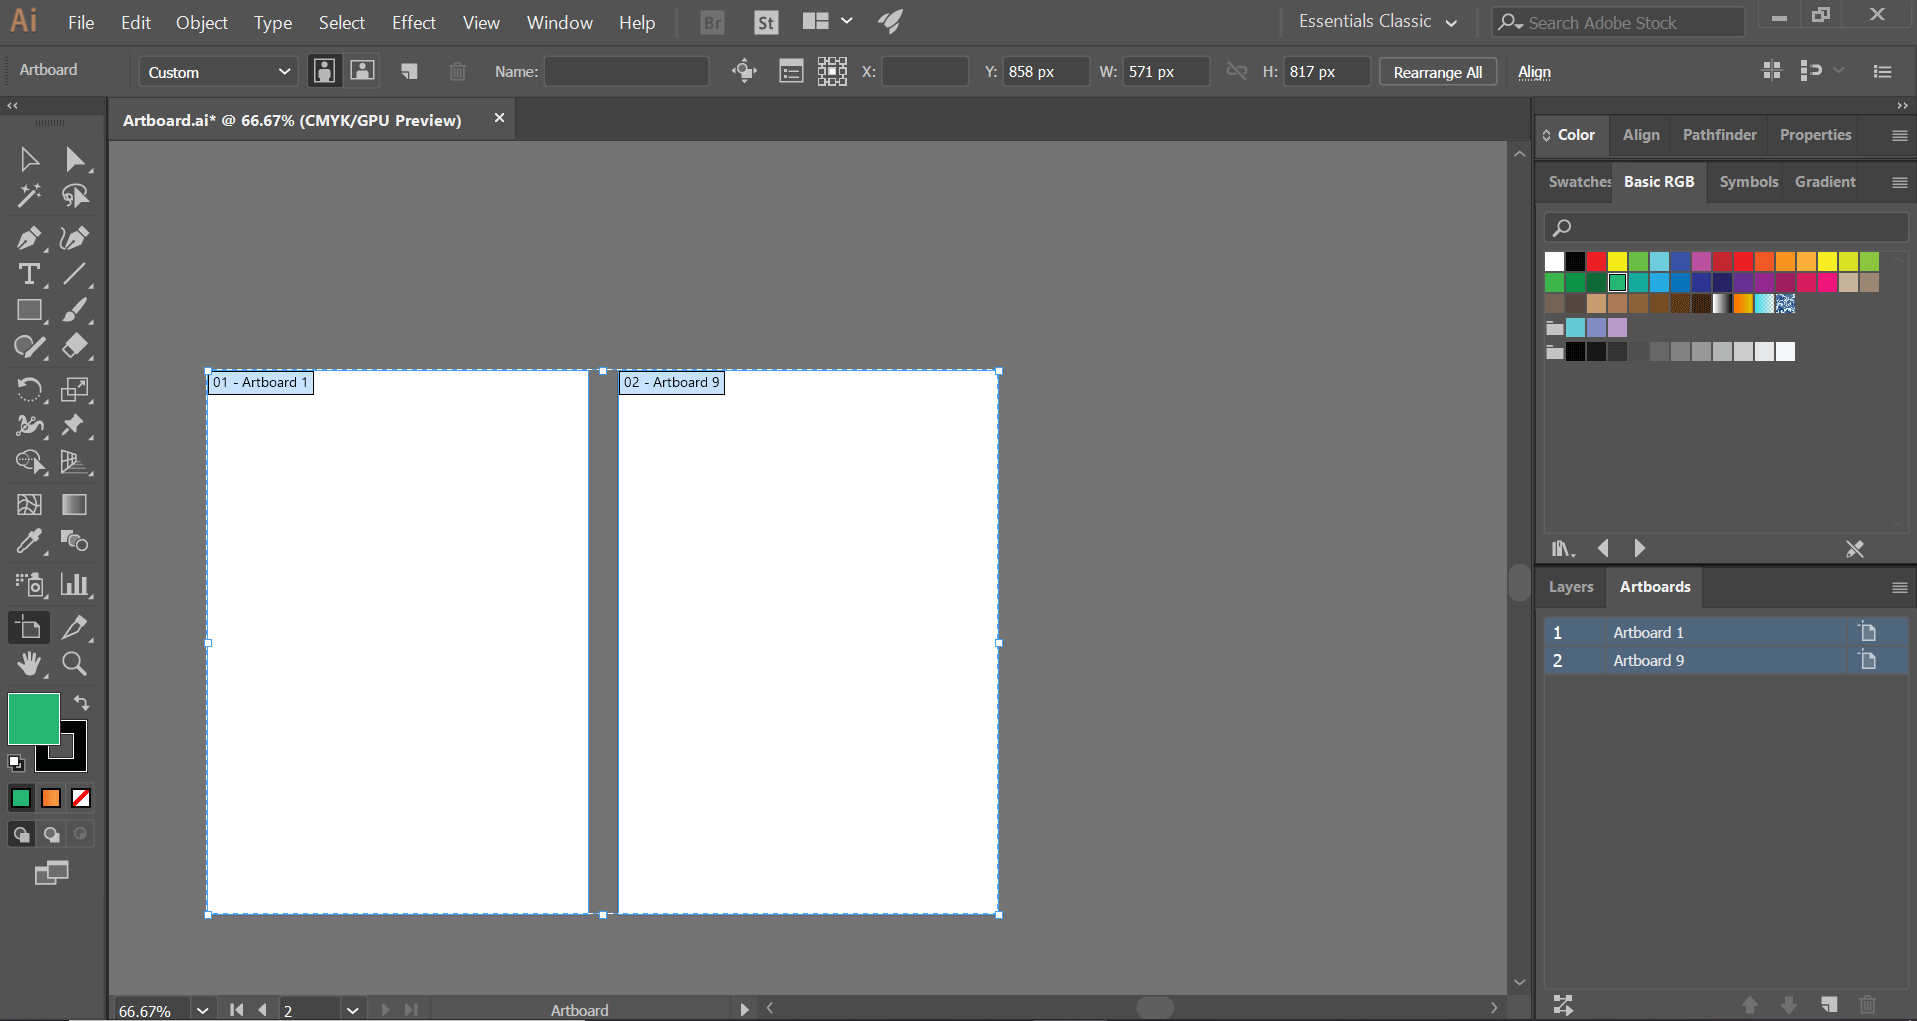Swap fill and stroke colors
Viewport: 1917px width, 1021px height.
click(x=82, y=703)
